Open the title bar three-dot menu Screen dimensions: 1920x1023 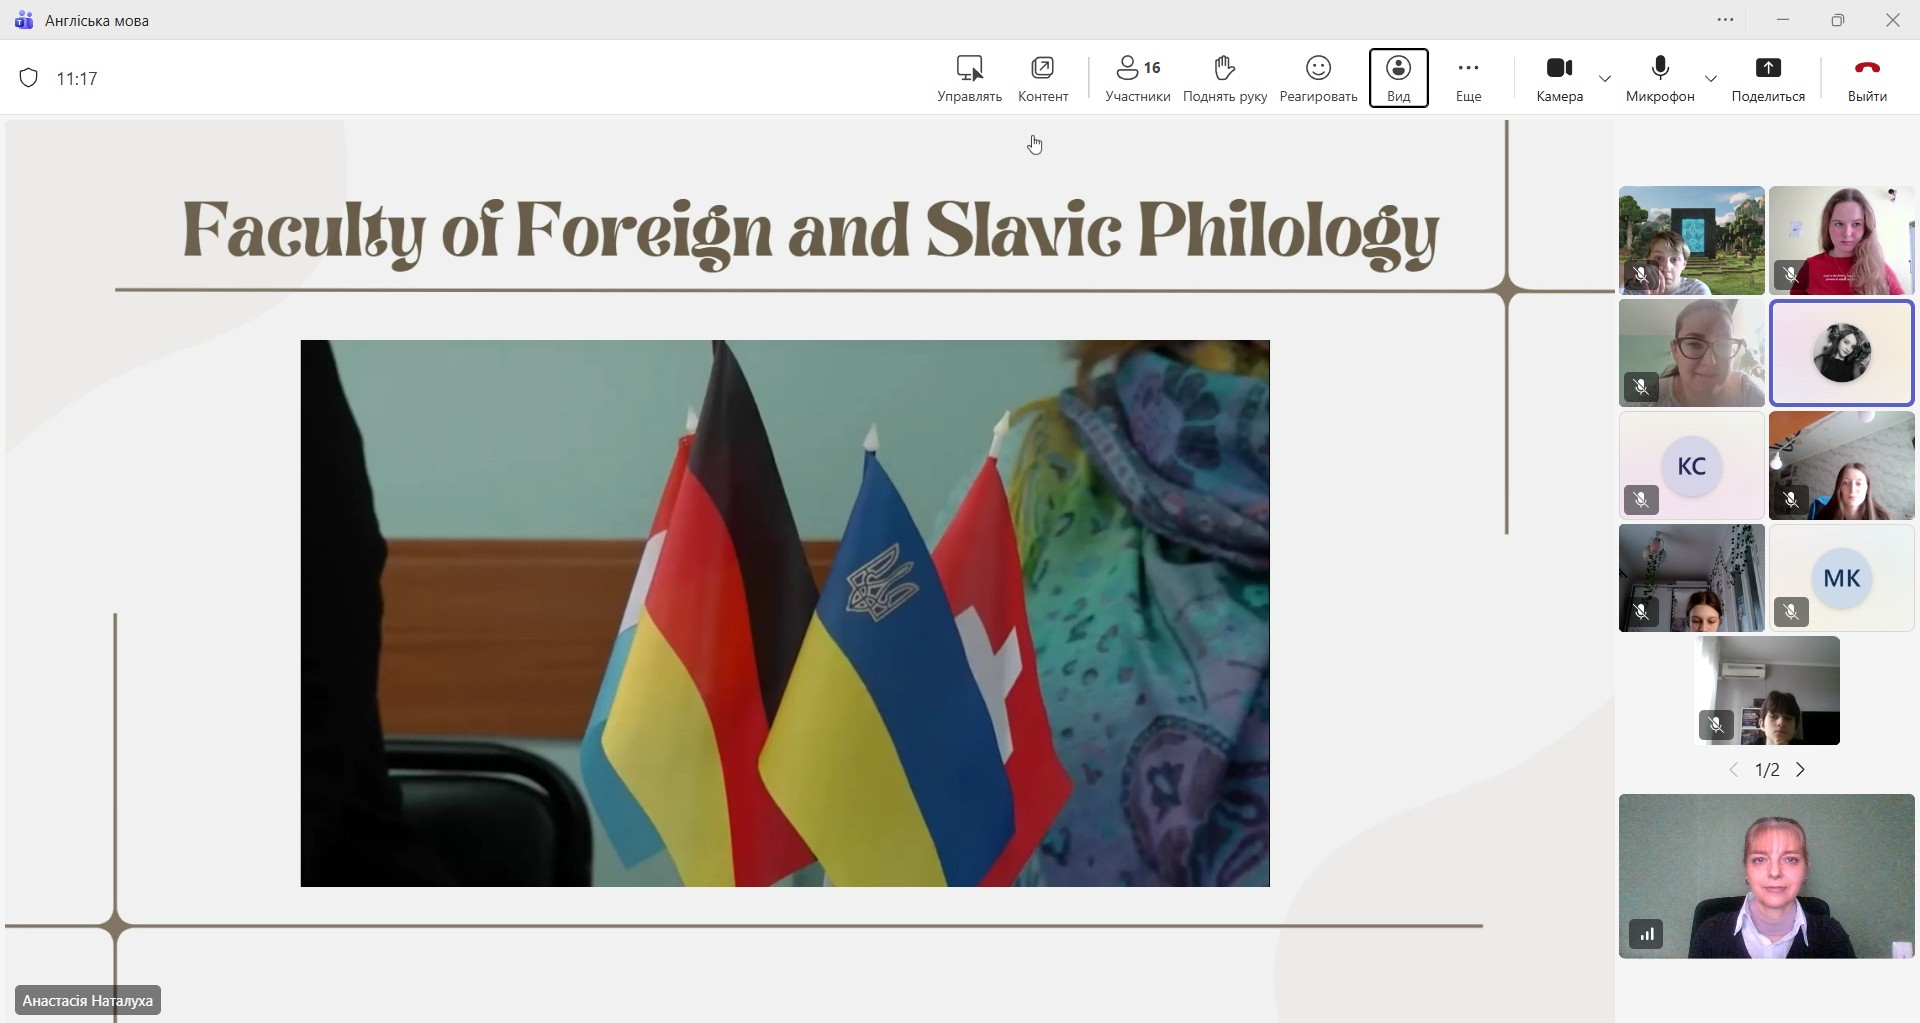click(1726, 20)
